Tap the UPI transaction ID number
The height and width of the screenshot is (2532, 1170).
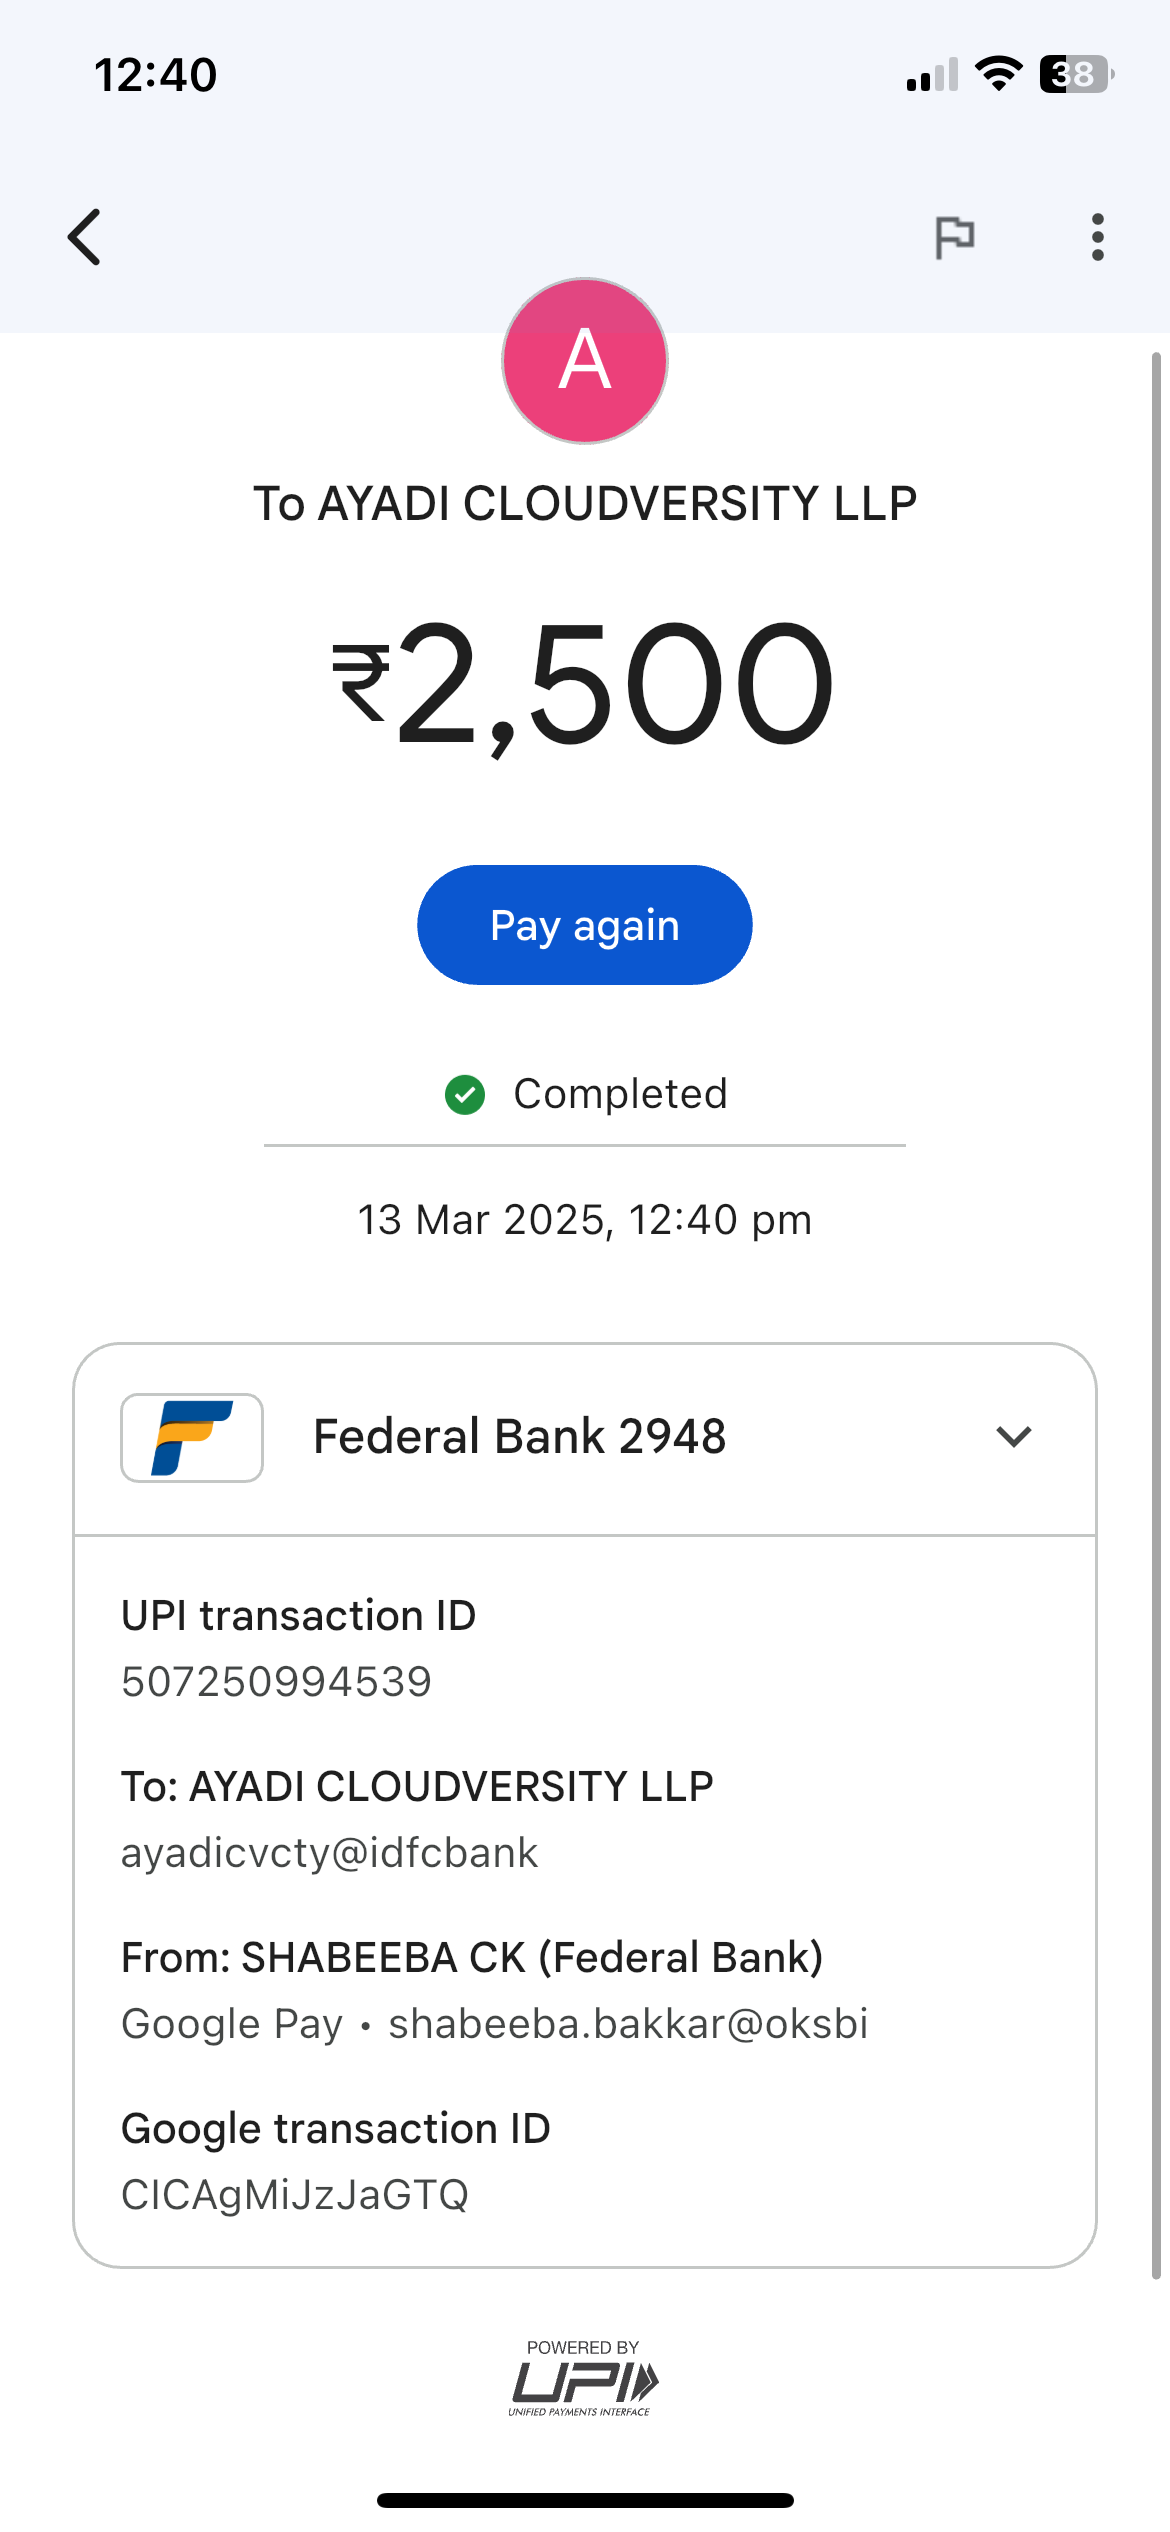(x=276, y=1682)
